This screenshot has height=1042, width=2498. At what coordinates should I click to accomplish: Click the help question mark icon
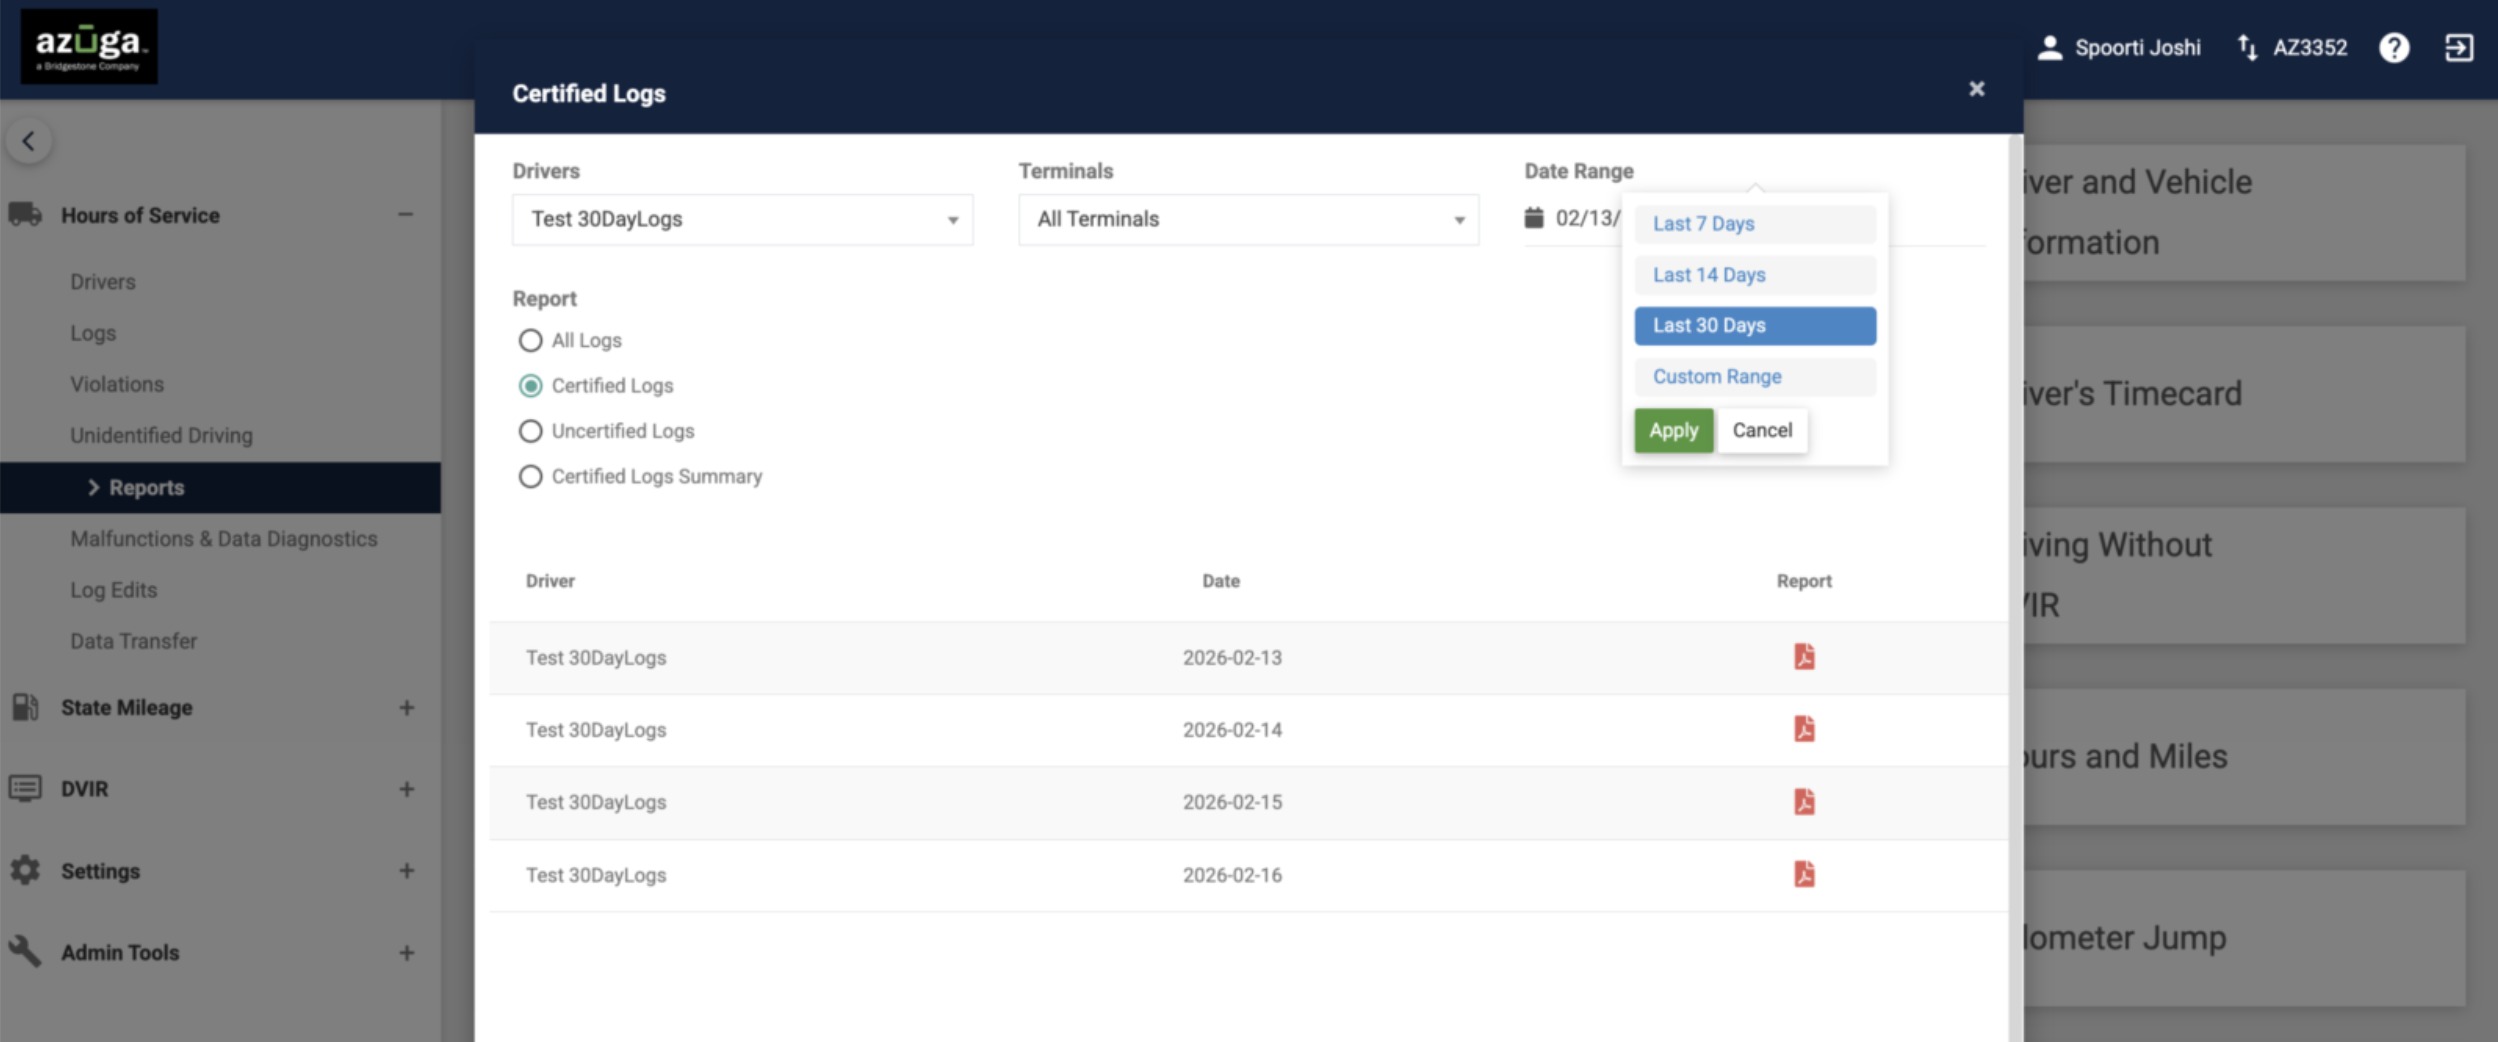[2394, 47]
